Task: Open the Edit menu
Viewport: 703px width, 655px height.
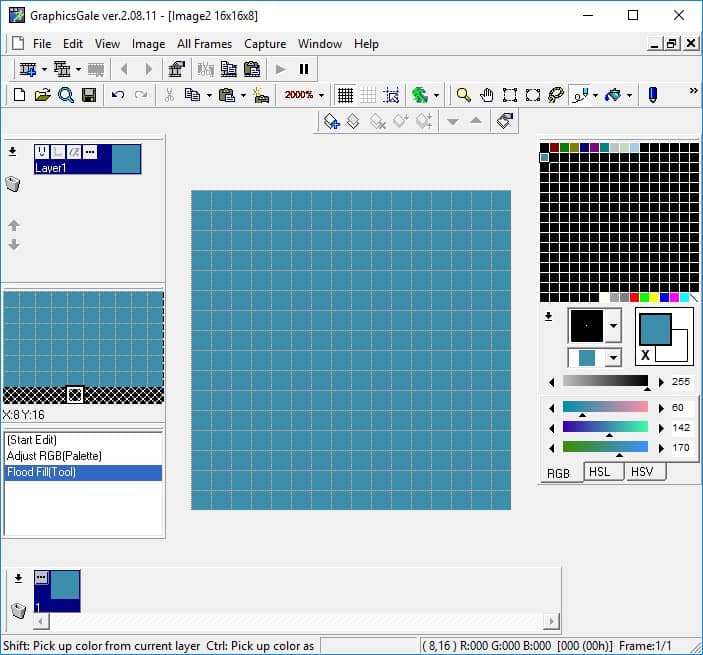Action: point(73,44)
